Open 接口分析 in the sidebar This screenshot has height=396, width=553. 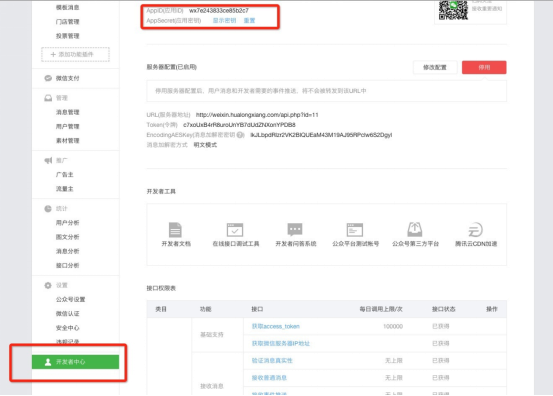68,266
